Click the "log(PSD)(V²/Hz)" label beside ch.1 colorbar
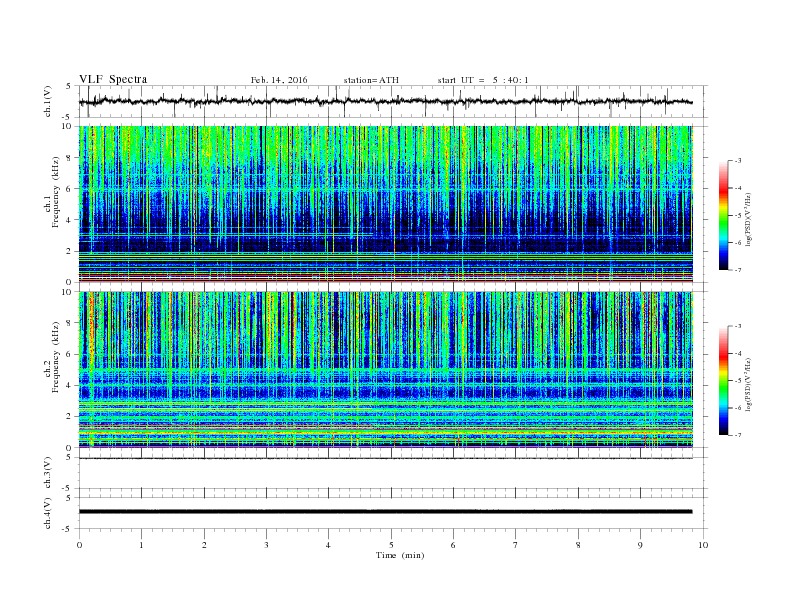 click(749, 219)
